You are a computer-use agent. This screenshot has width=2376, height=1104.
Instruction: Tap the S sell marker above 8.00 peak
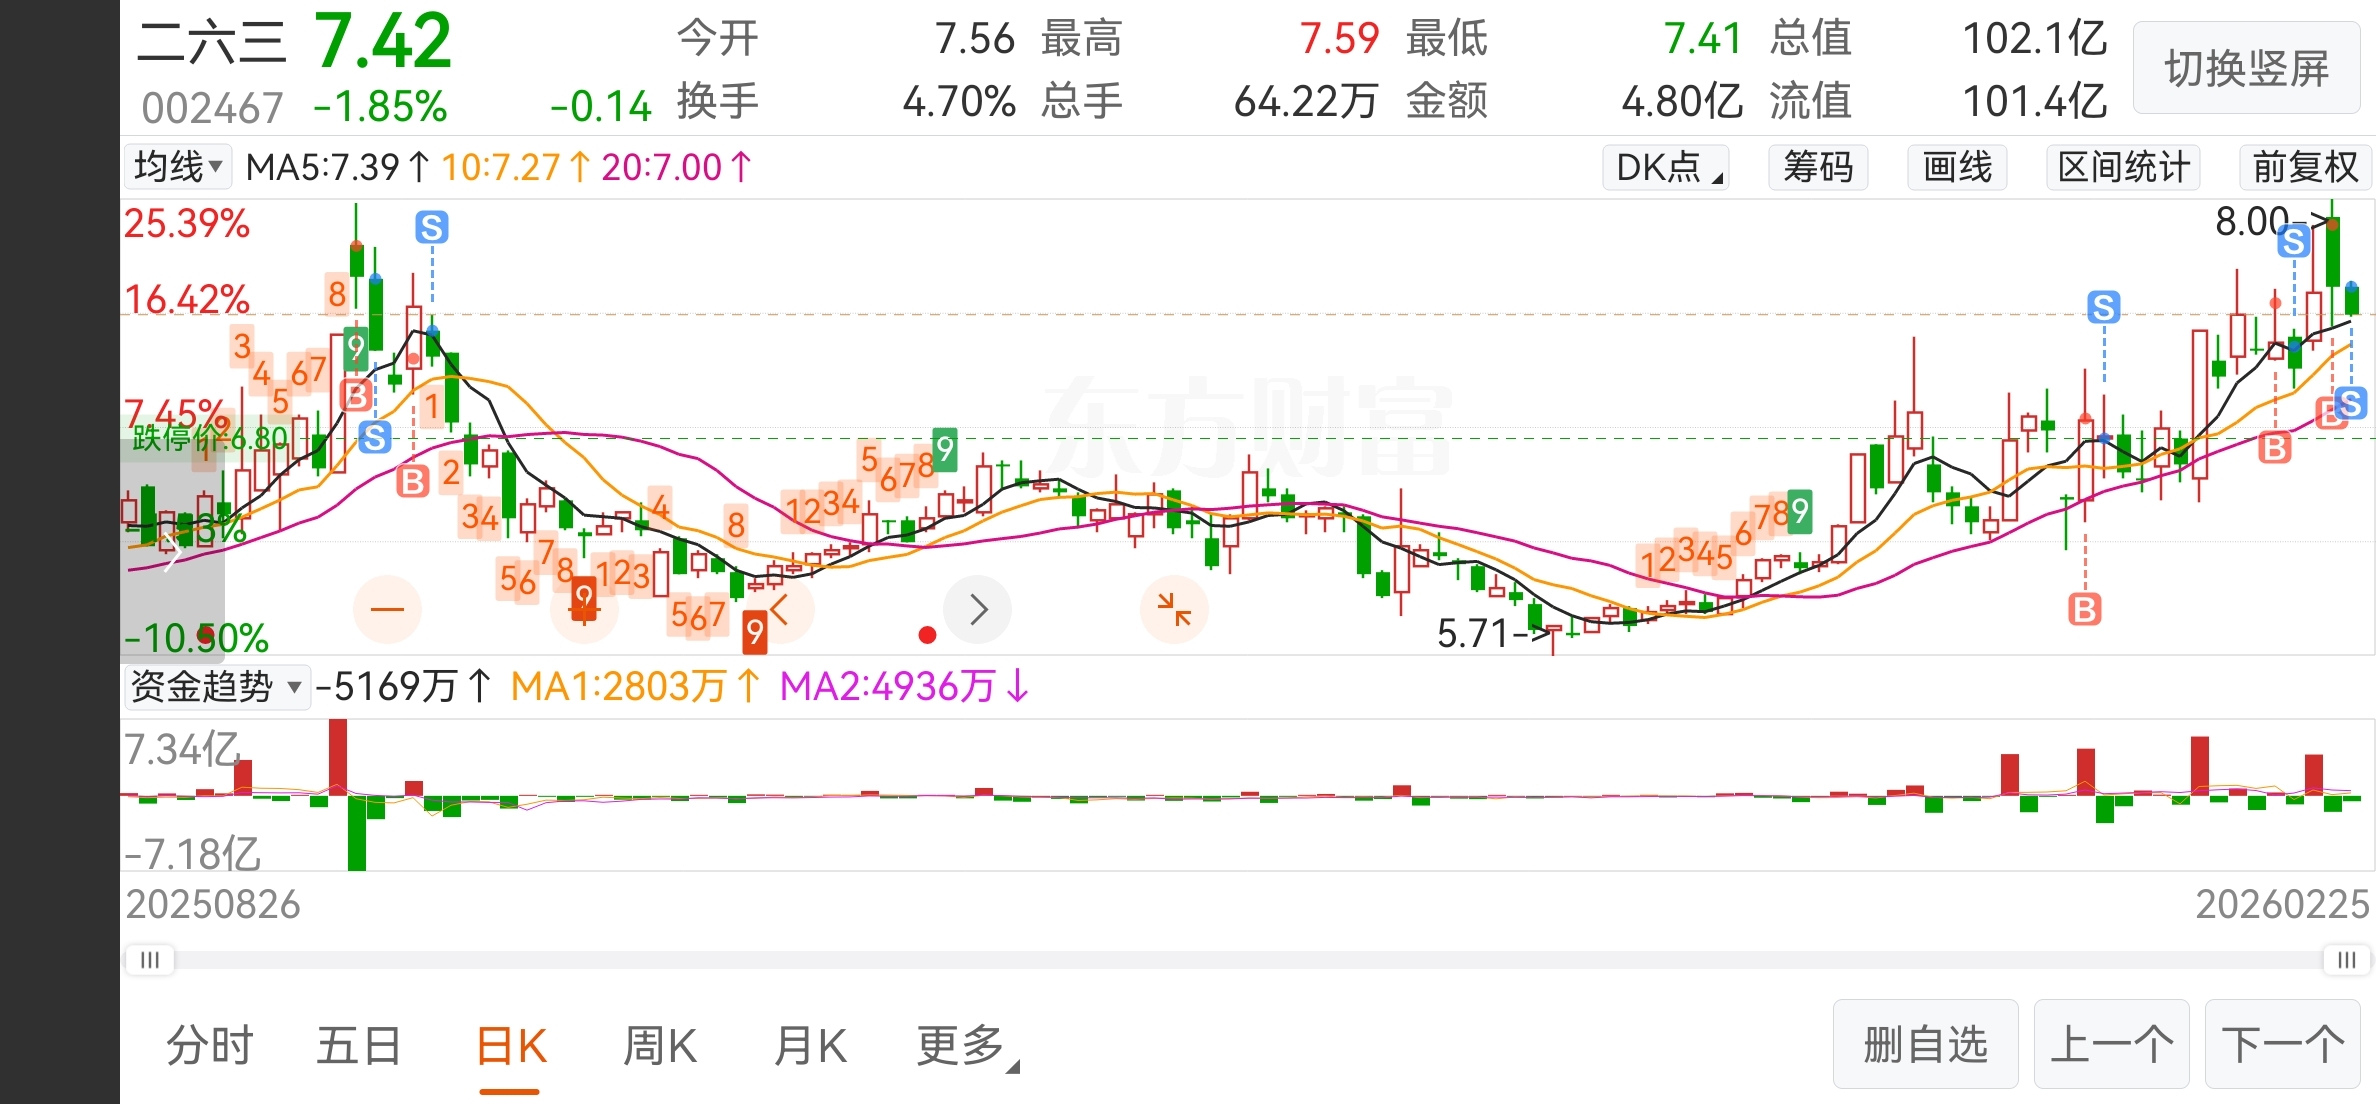2293,240
